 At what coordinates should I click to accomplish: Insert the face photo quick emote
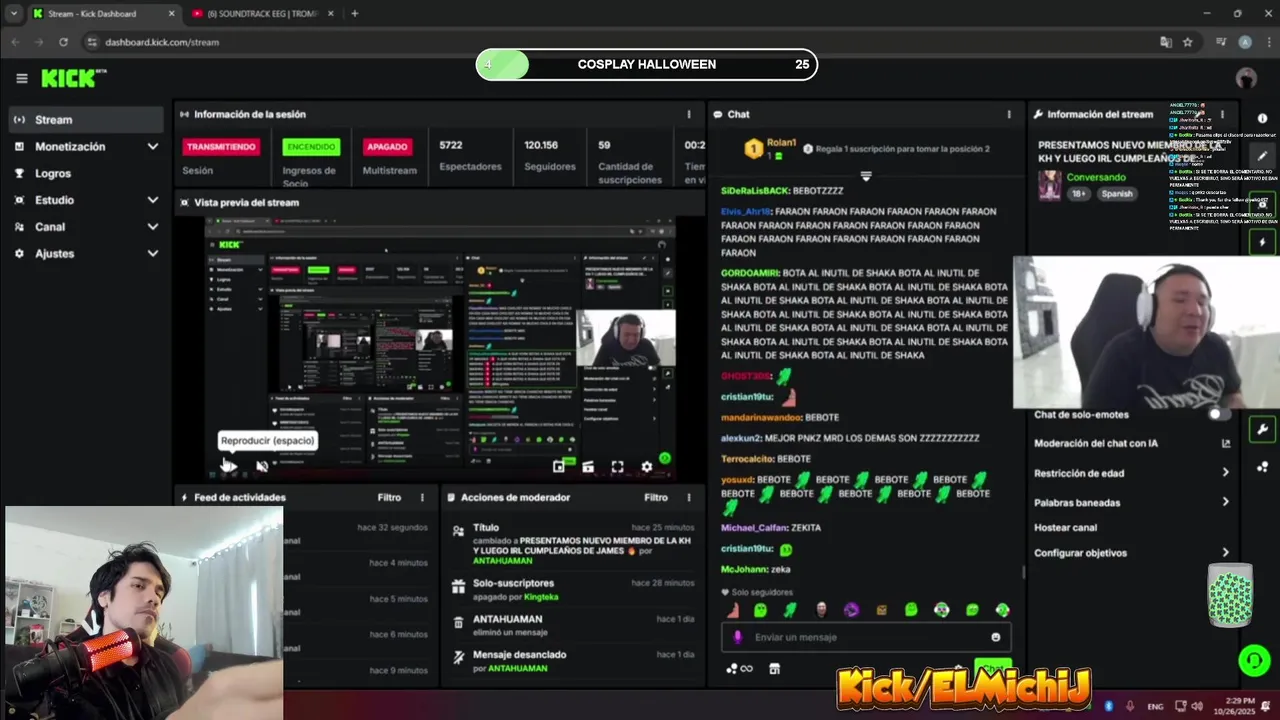[x=821, y=610]
